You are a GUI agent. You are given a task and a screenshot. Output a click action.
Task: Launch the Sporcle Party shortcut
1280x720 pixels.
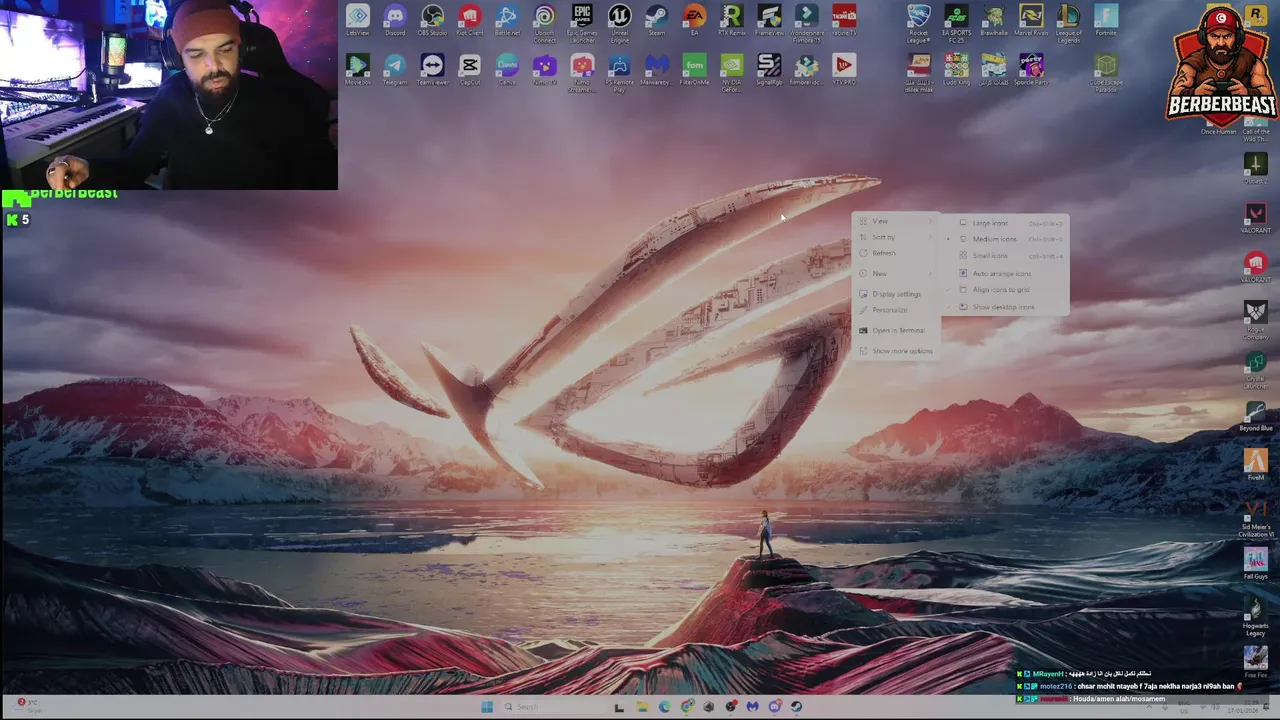(x=1031, y=69)
